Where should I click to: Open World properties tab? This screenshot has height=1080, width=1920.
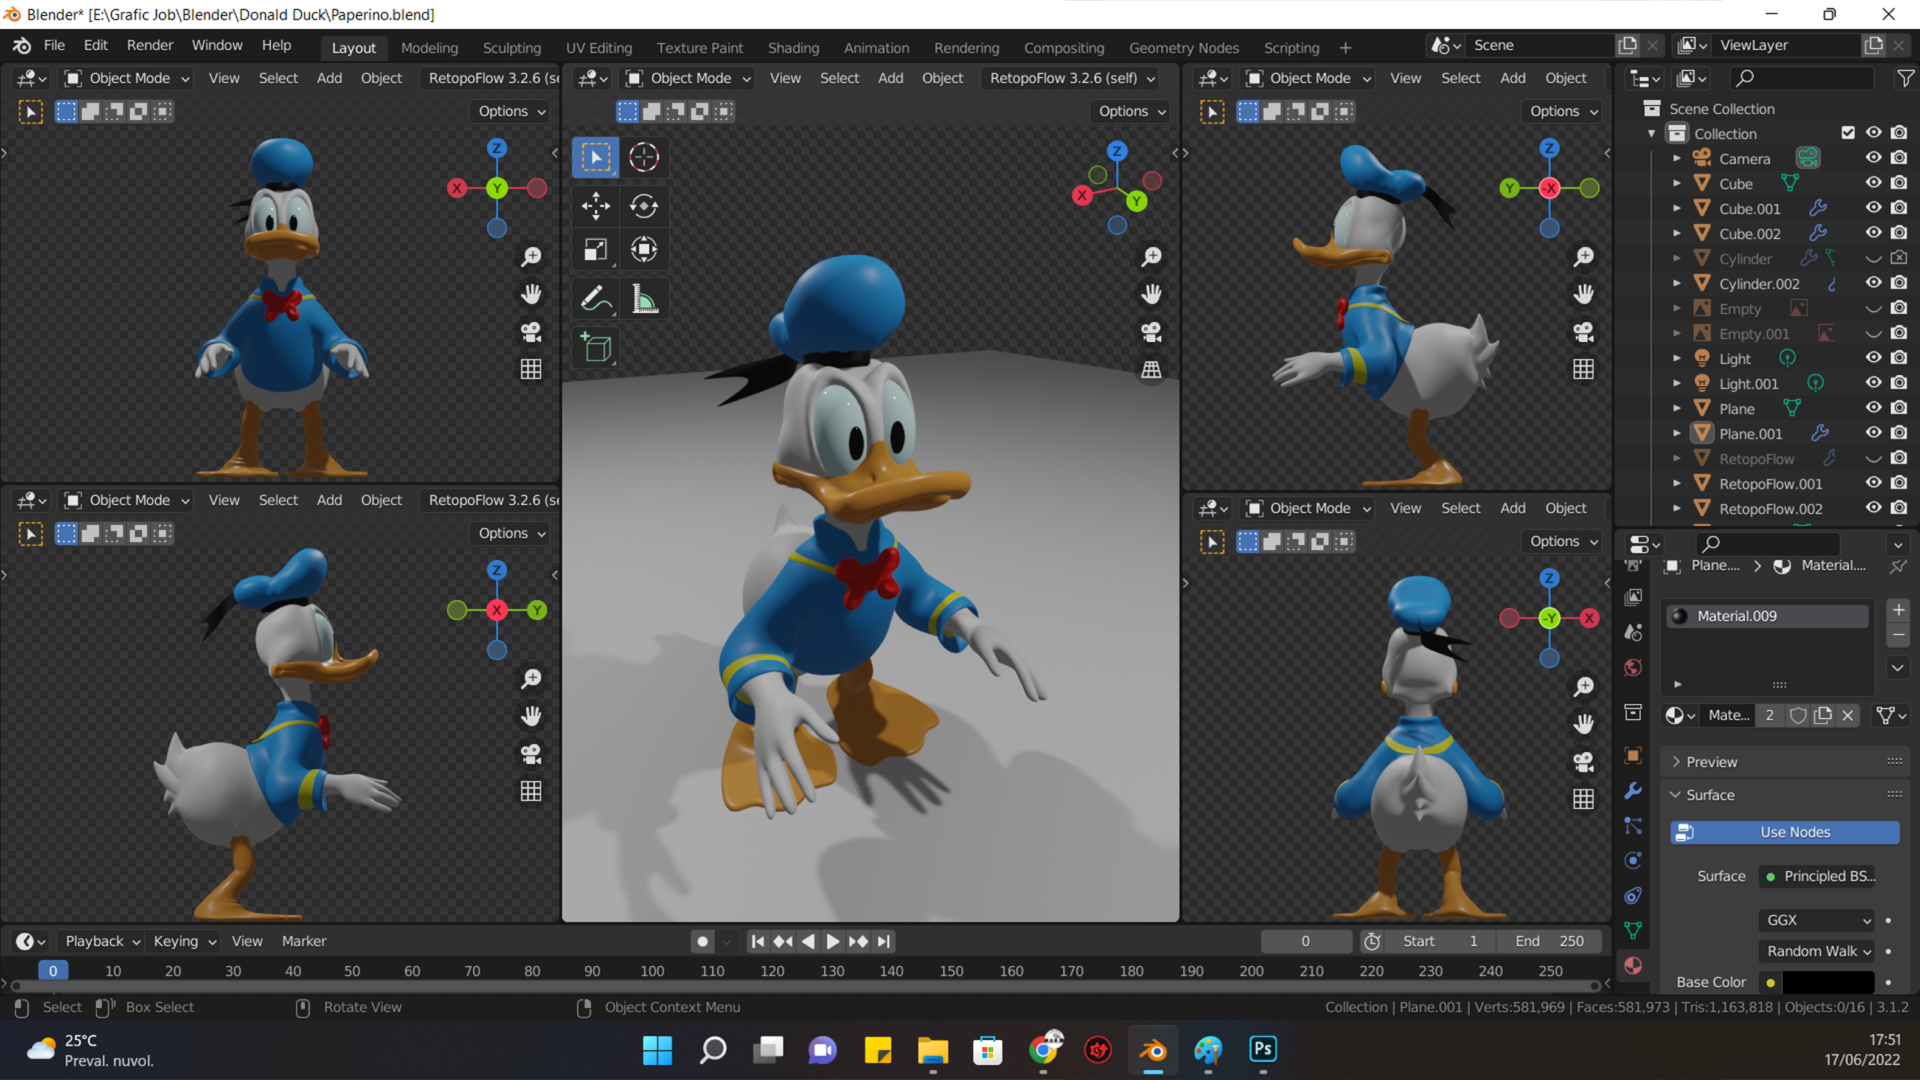[x=1633, y=667]
